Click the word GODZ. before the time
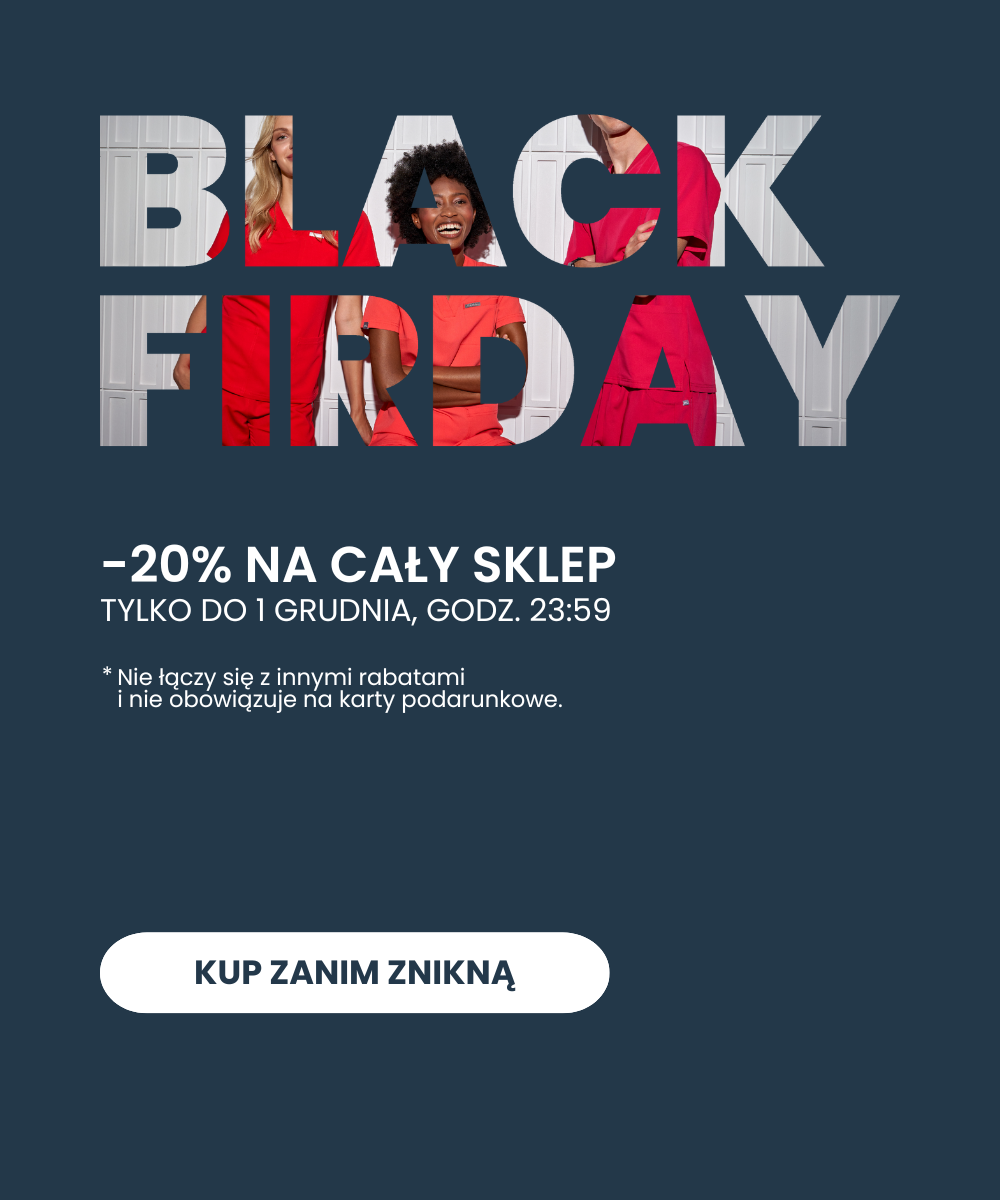Screen dimensions: 1000x1200 [473, 610]
